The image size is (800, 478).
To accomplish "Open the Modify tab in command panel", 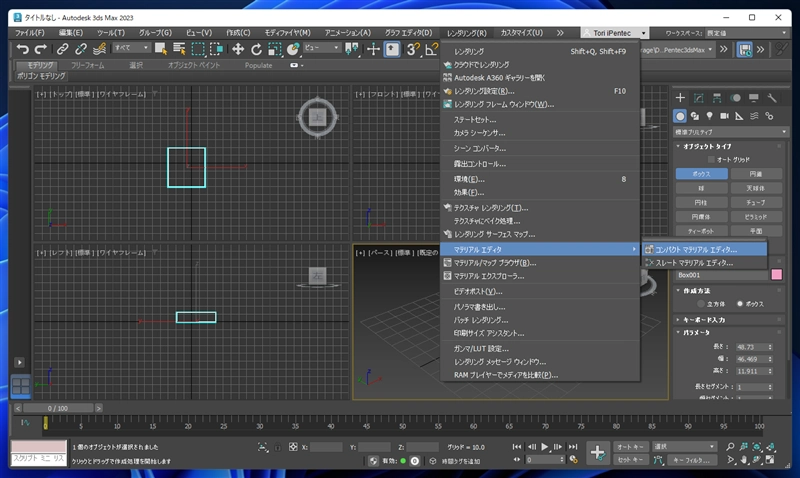I will (x=698, y=98).
